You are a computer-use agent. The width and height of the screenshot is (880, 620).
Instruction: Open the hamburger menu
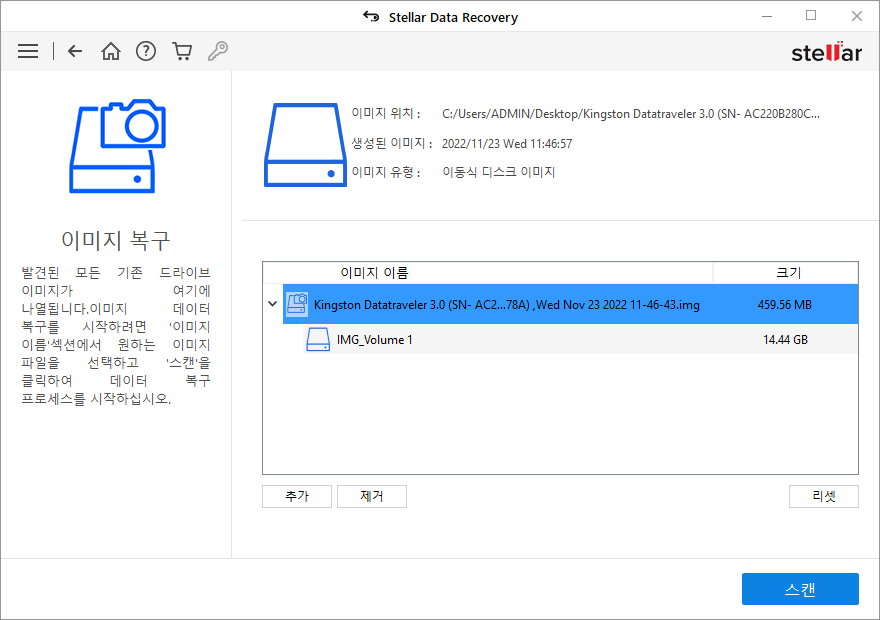point(28,51)
